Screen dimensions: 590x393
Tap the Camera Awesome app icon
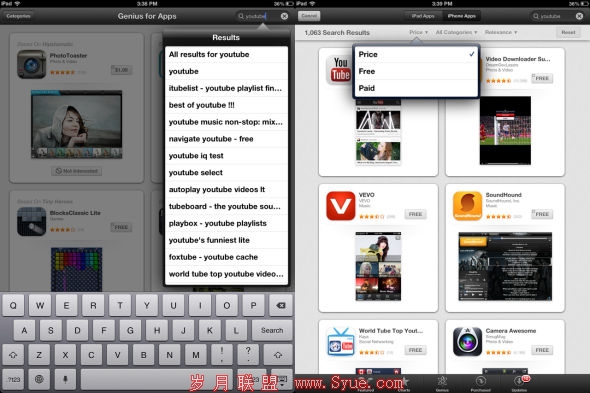click(x=467, y=342)
